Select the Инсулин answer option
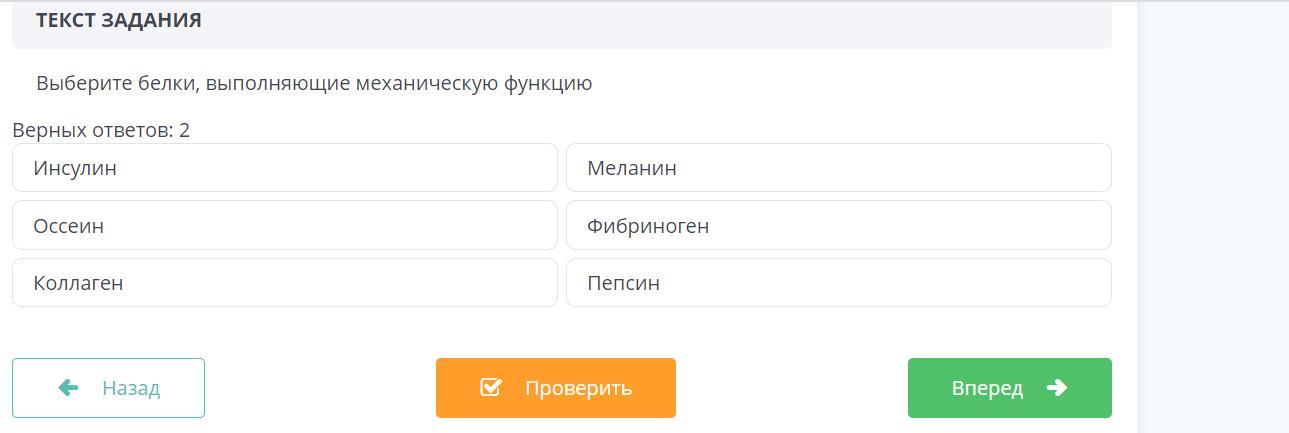1289x433 pixels. (x=284, y=168)
